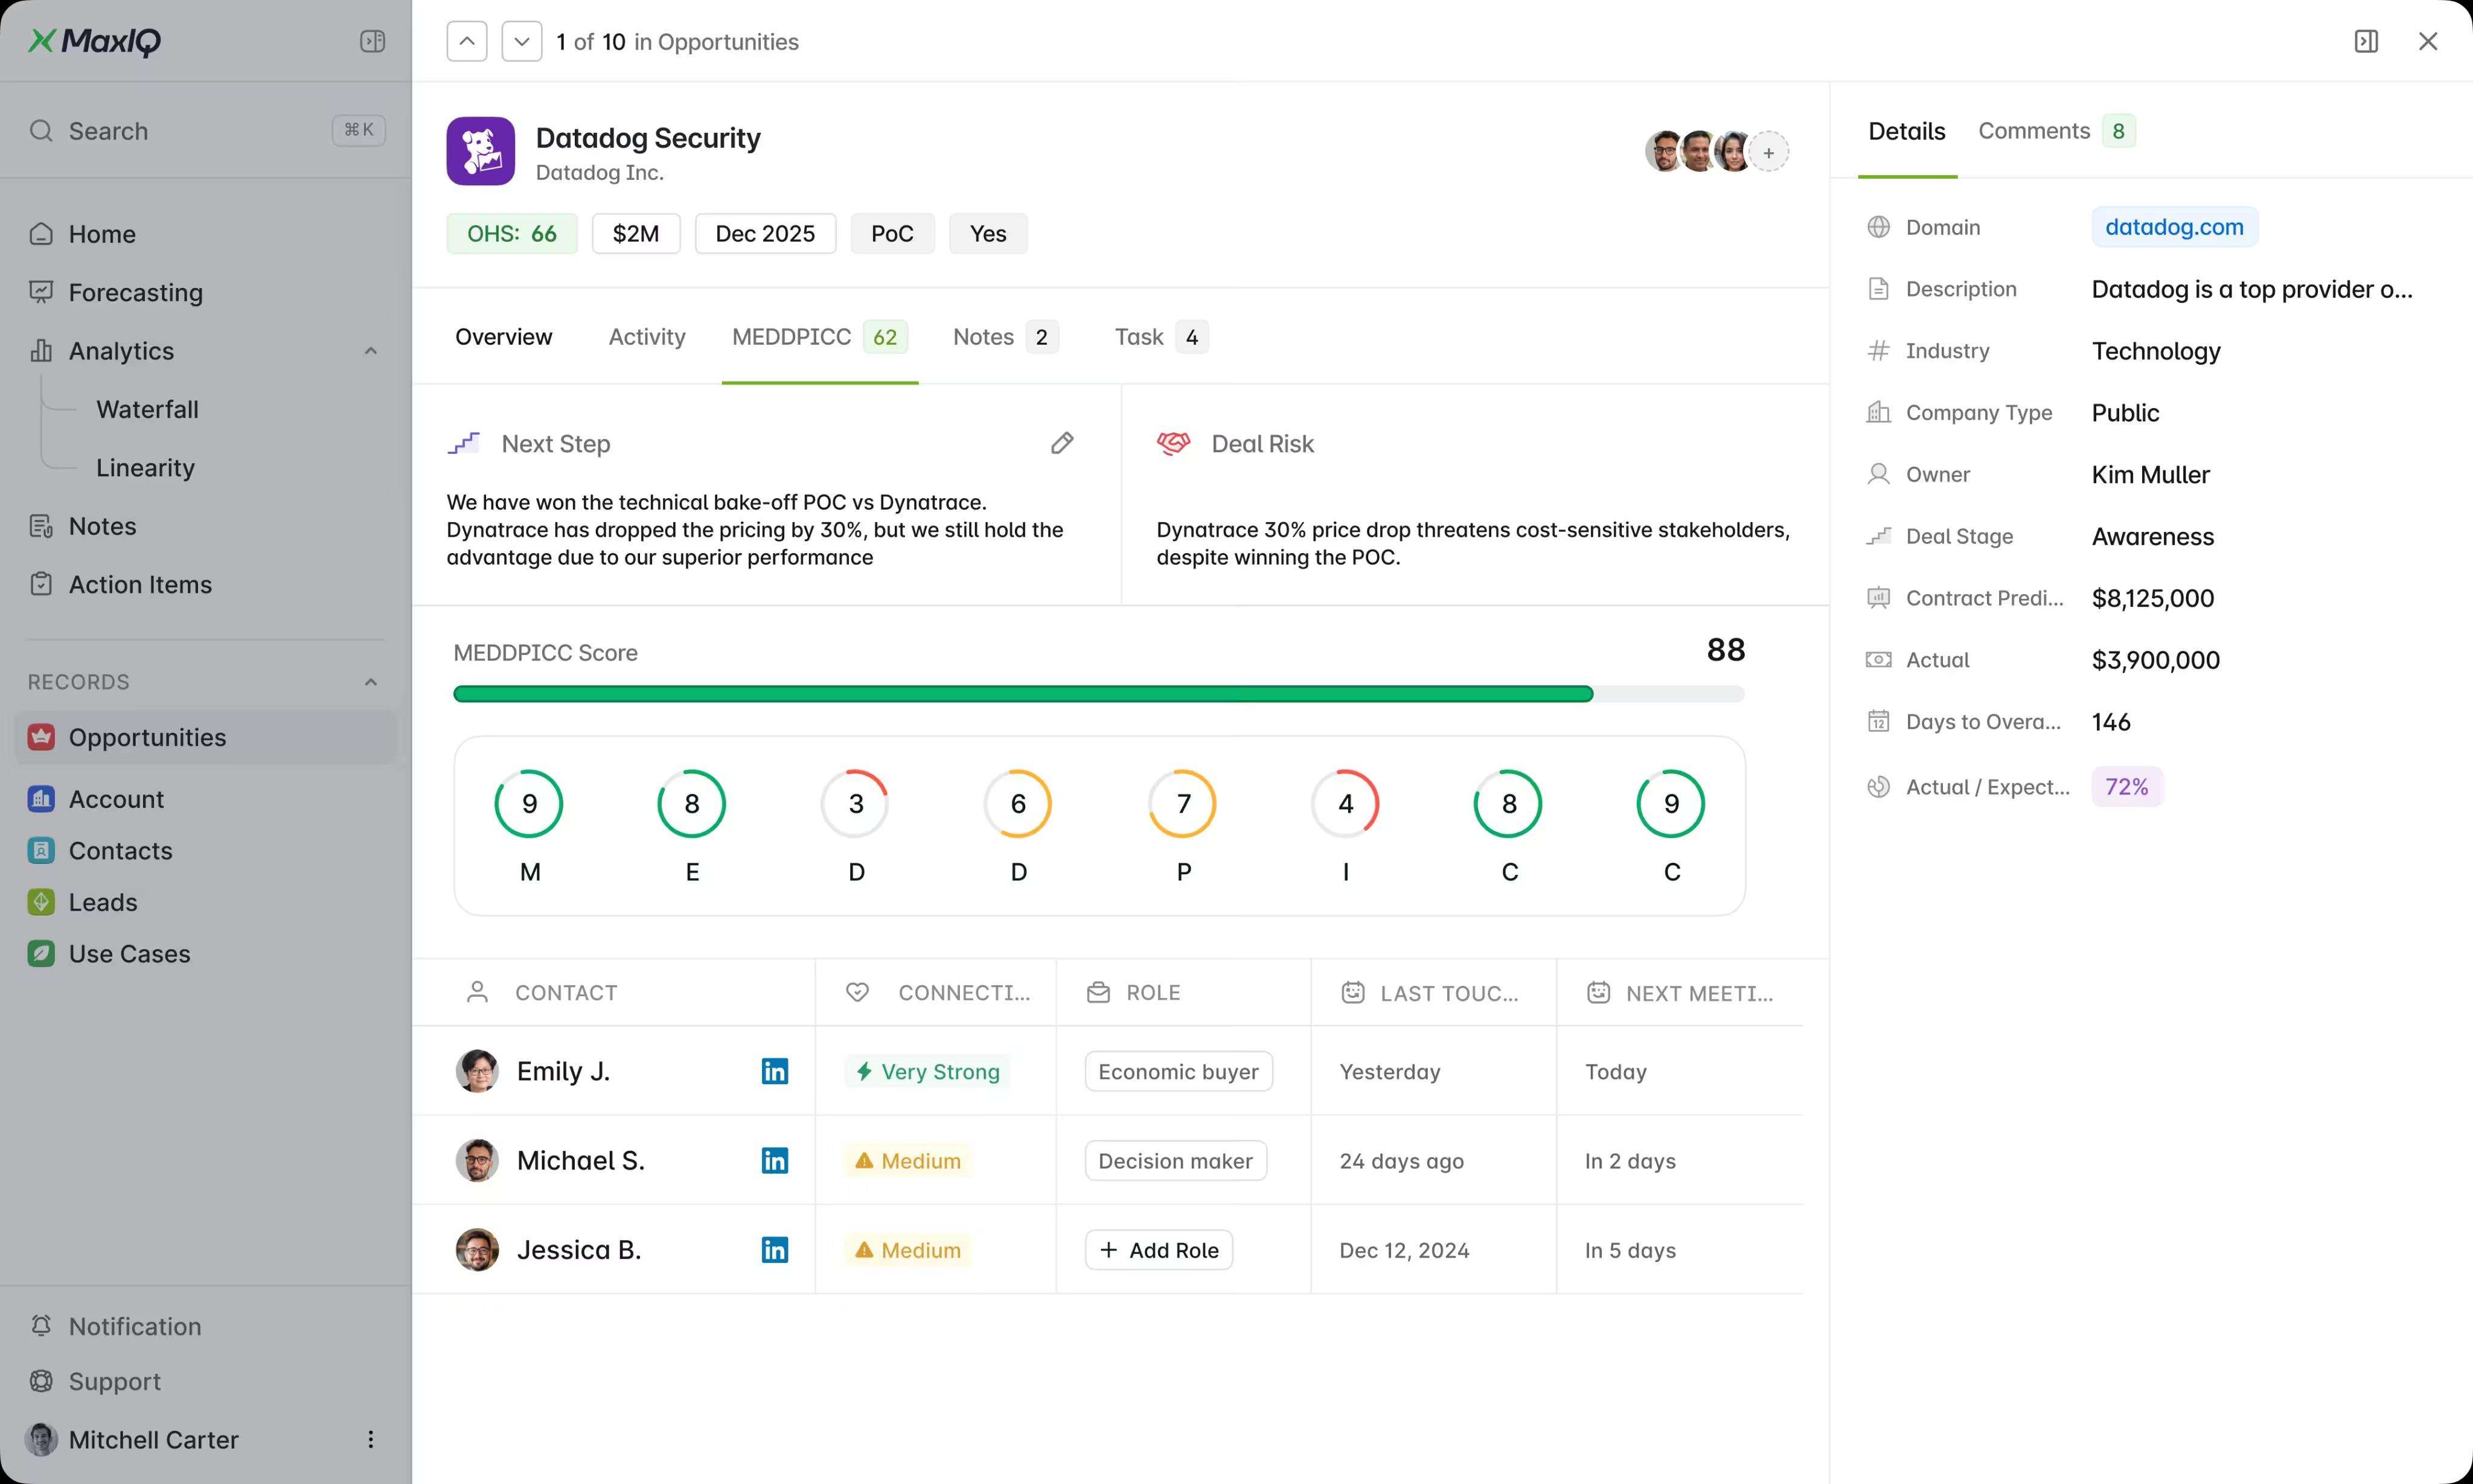Open Forecasting from the sidebar
Viewport: 2473px width, 1484px height.
[135, 292]
